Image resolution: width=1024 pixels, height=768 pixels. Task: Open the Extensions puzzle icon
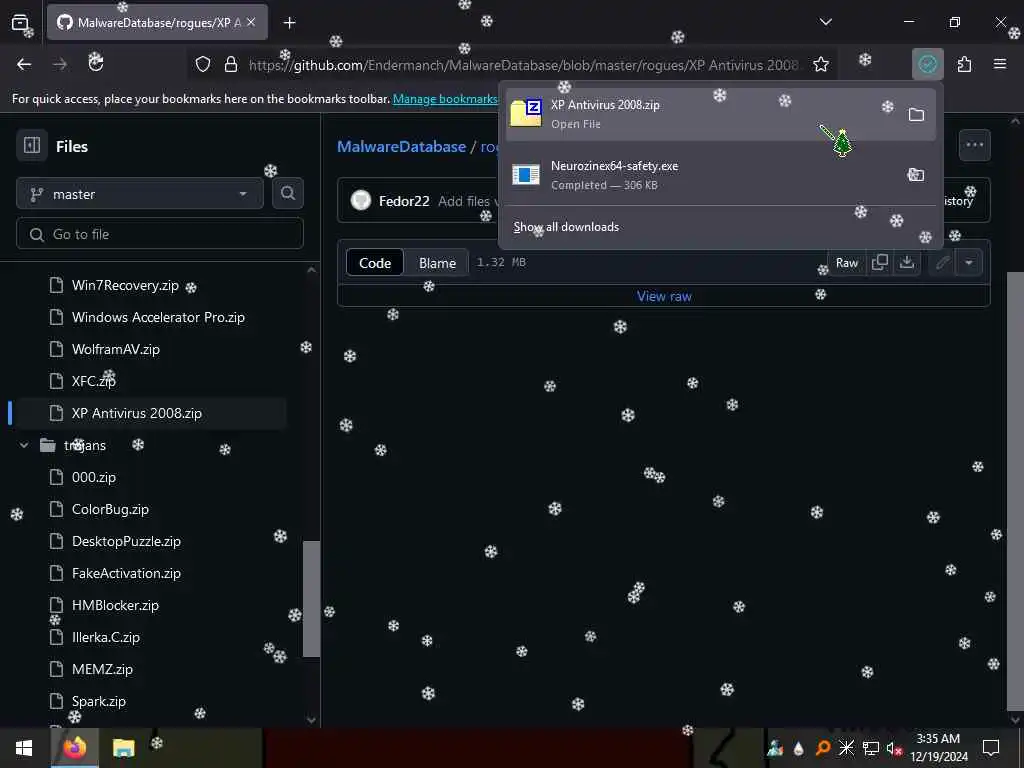965,64
